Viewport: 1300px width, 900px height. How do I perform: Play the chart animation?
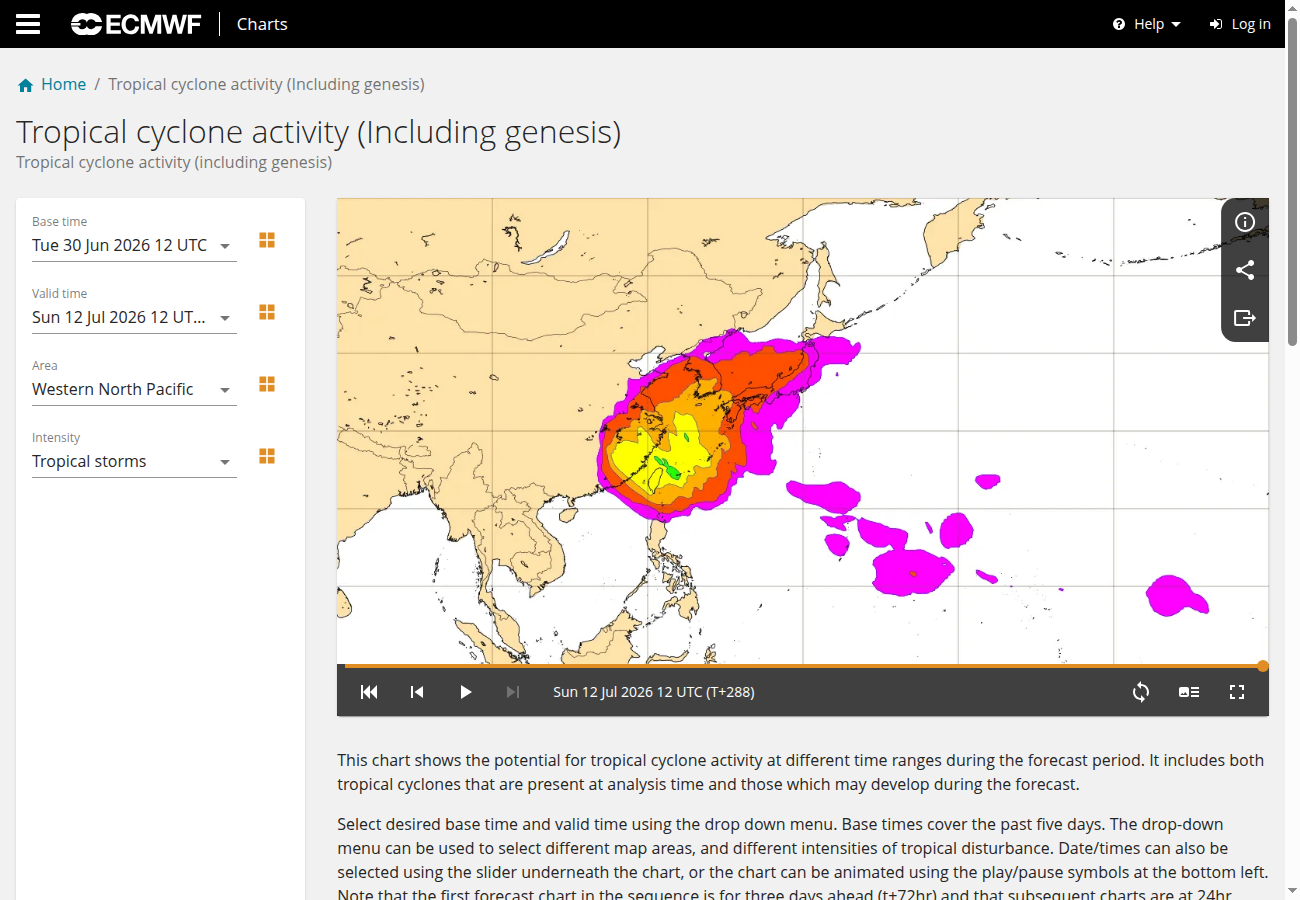(465, 692)
